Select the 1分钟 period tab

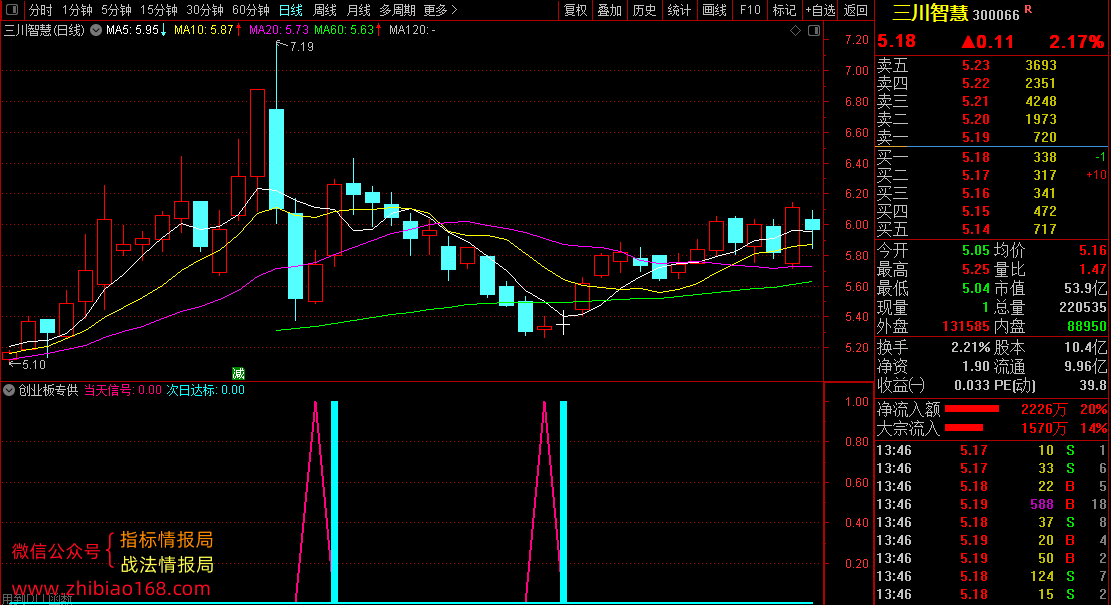[77, 10]
